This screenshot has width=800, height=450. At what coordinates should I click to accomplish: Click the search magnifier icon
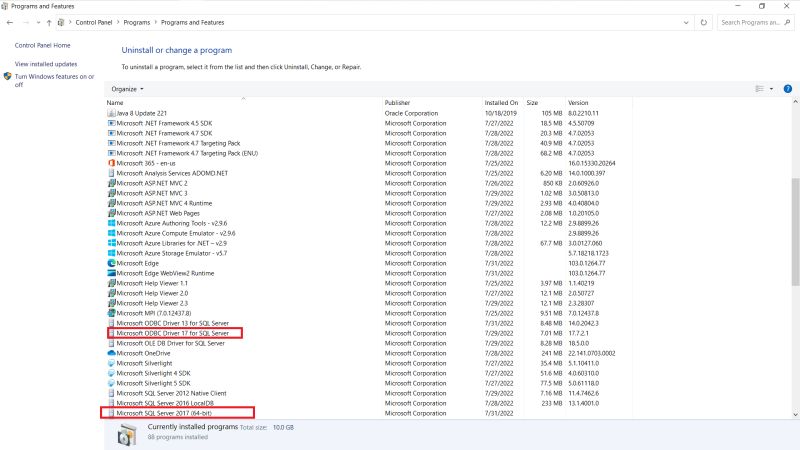click(x=787, y=22)
